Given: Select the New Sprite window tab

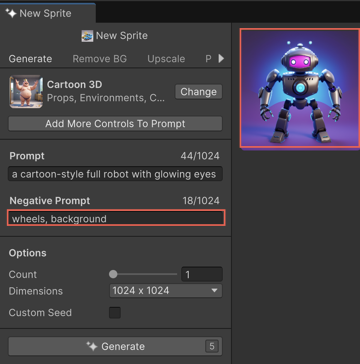Looking at the screenshot, I should (48, 13).
